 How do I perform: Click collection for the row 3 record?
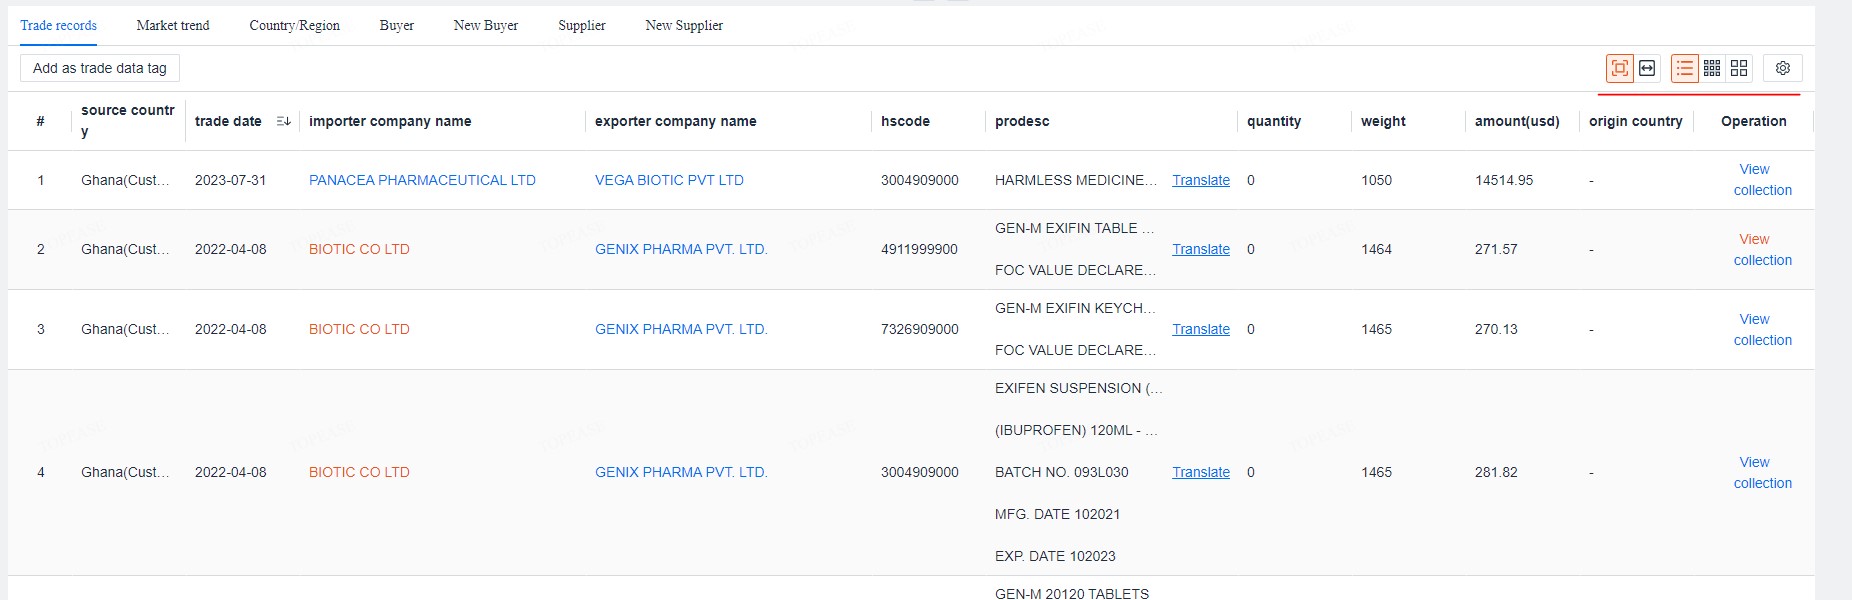(x=1763, y=340)
